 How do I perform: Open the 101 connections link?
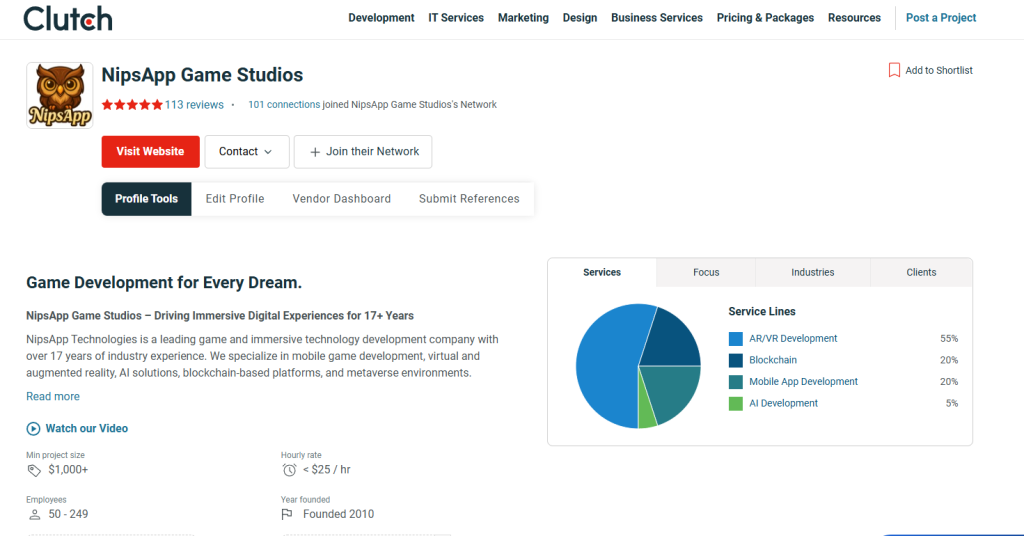284,104
